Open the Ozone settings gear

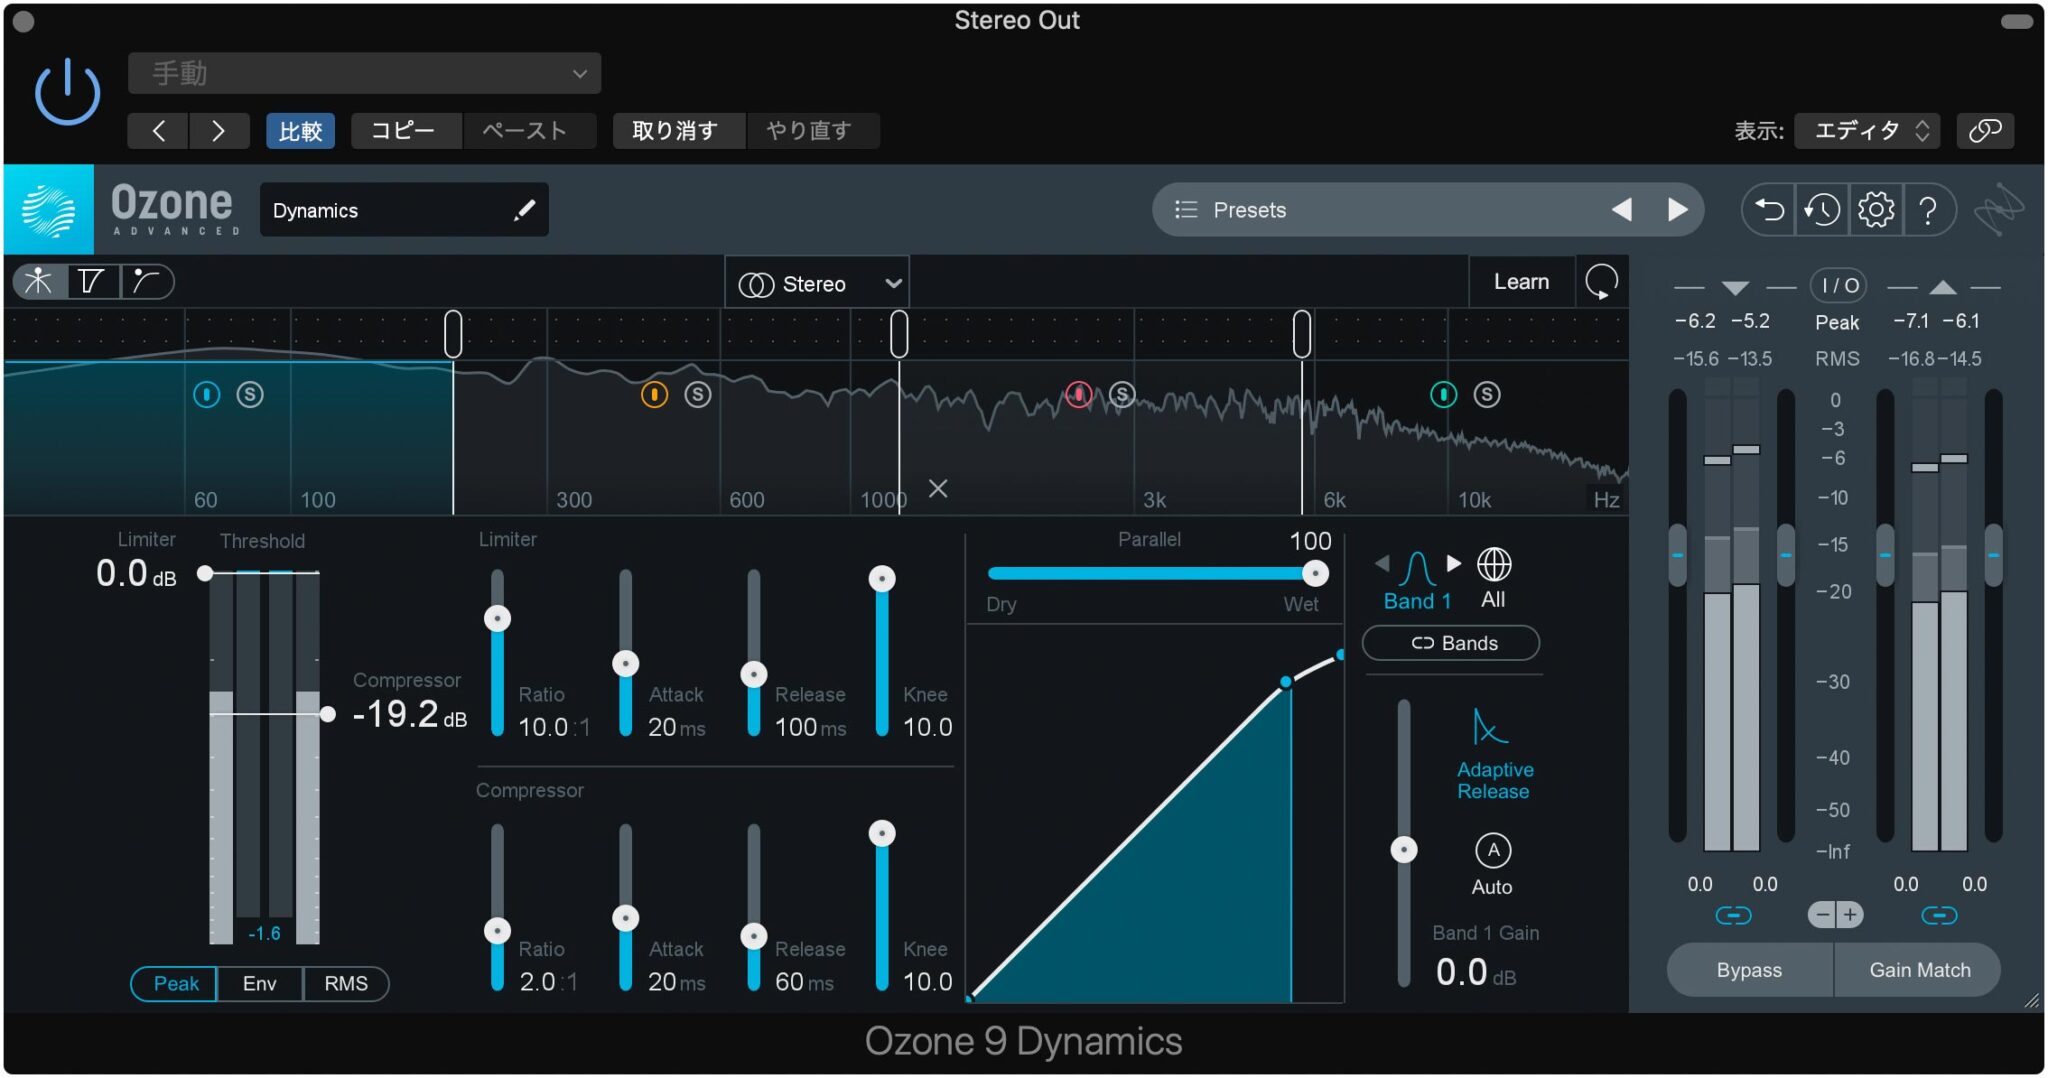pyautogui.click(x=1875, y=210)
